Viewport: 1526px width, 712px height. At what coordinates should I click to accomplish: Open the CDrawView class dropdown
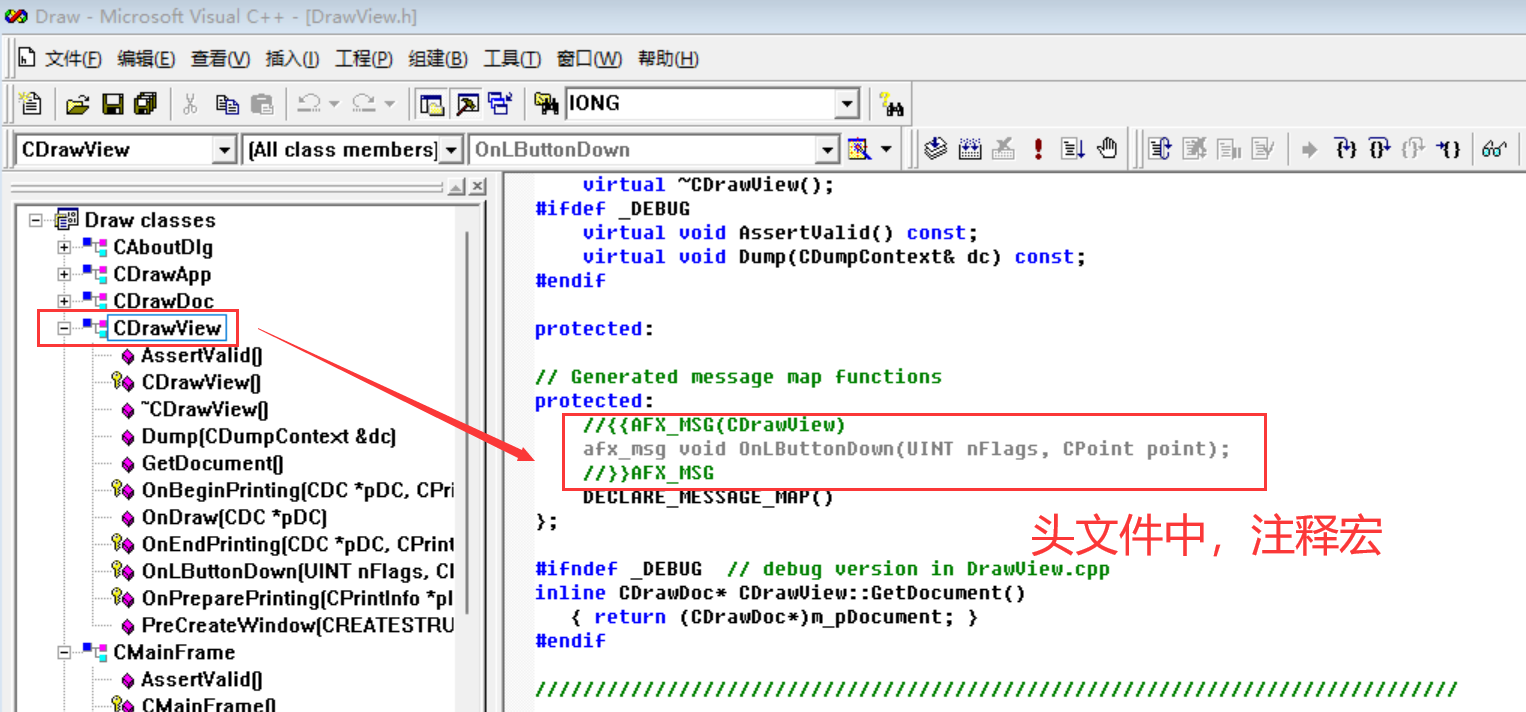(225, 150)
